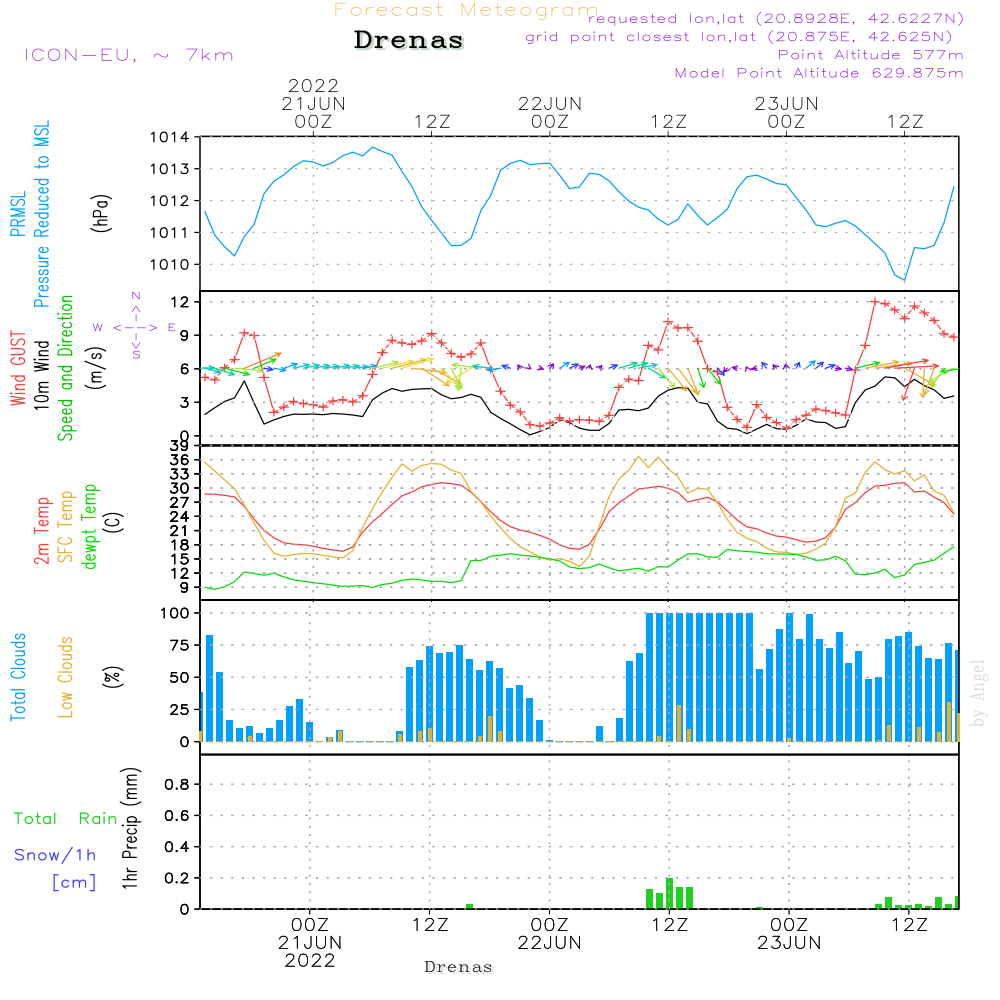Select the Total Clouds axis label
The width and height of the screenshot is (1000, 1000).
(18, 677)
